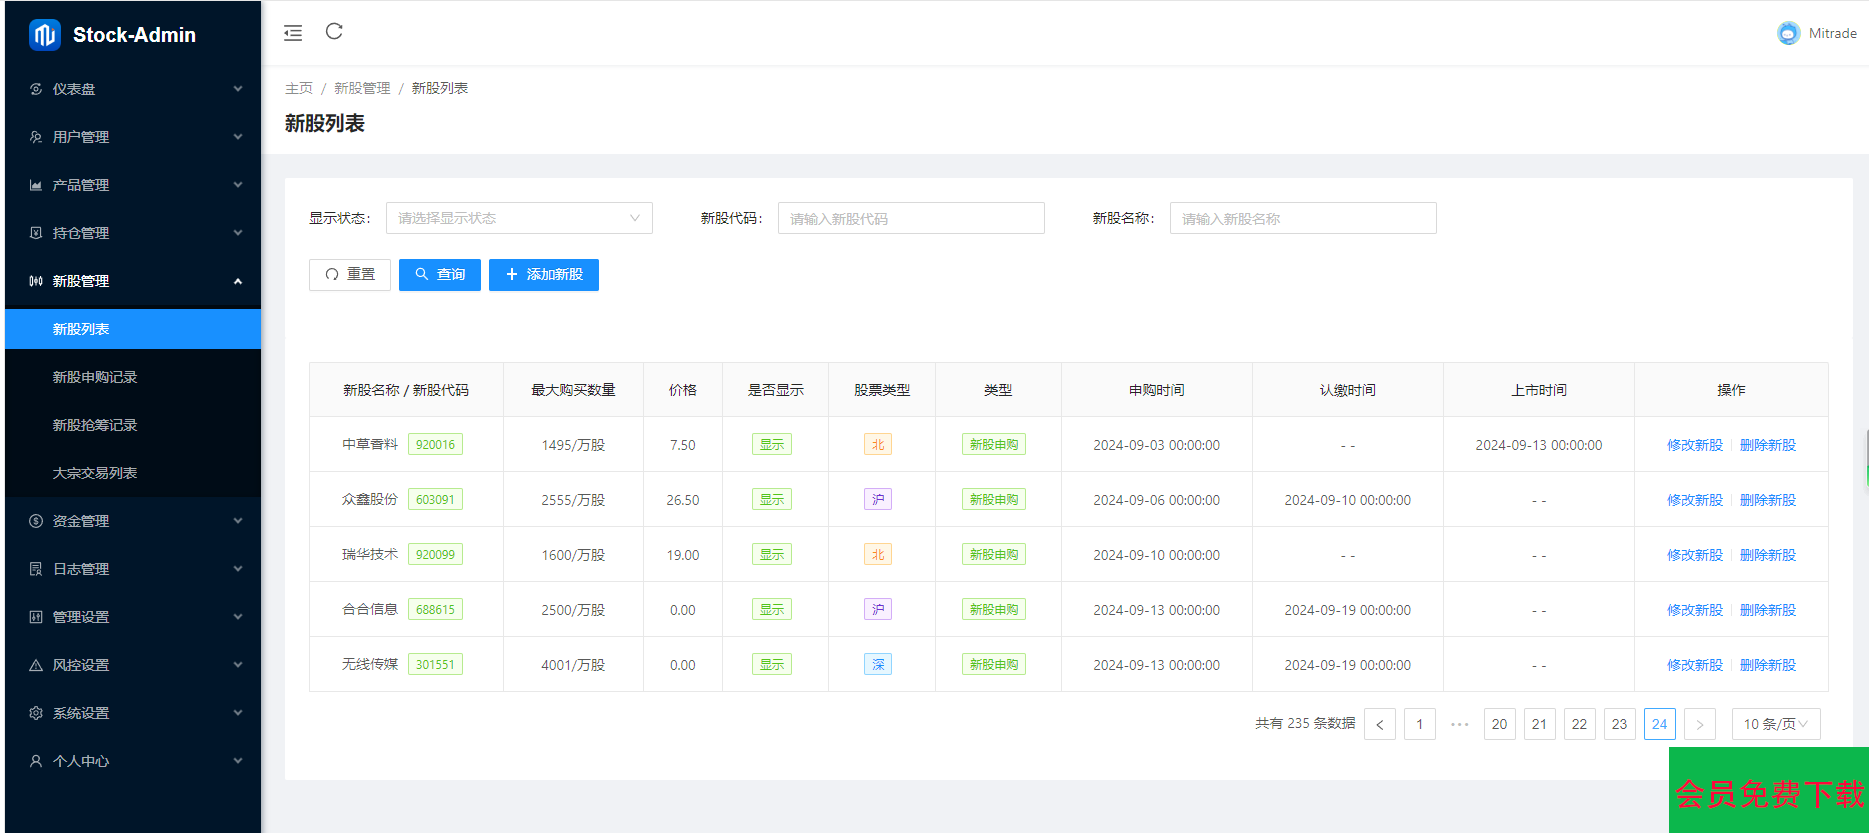This screenshot has width=1869, height=833.
Task: Click 修改新股 for 众鑫股份
Action: pyautogui.click(x=1695, y=500)
